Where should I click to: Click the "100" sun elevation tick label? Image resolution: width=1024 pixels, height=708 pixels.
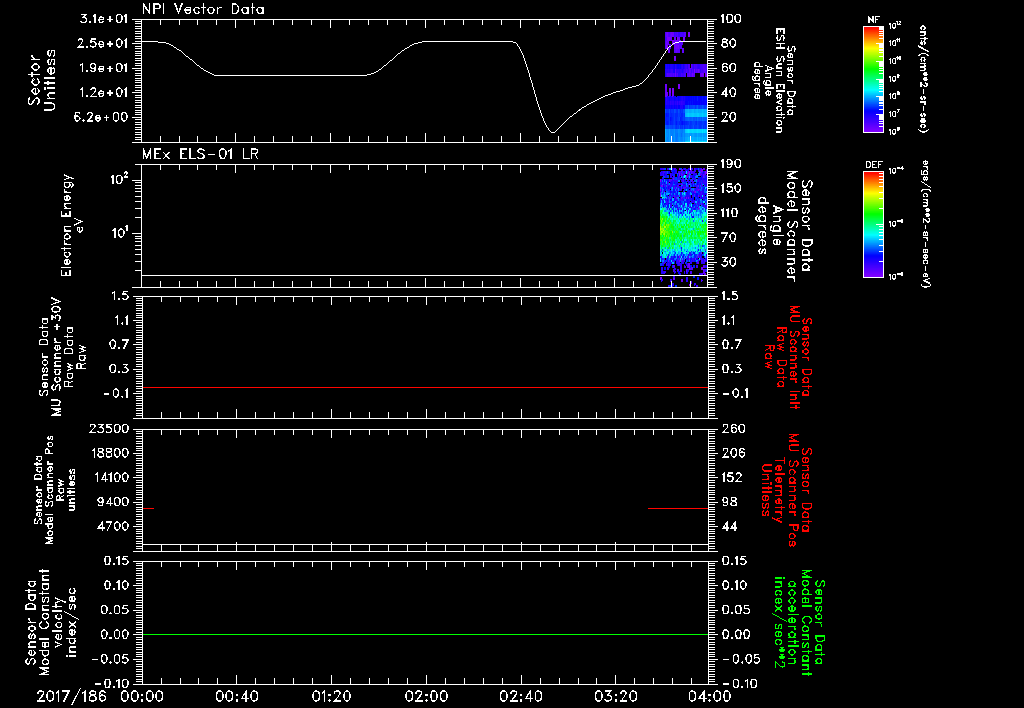pyautogui.click(x=731, y=19)
